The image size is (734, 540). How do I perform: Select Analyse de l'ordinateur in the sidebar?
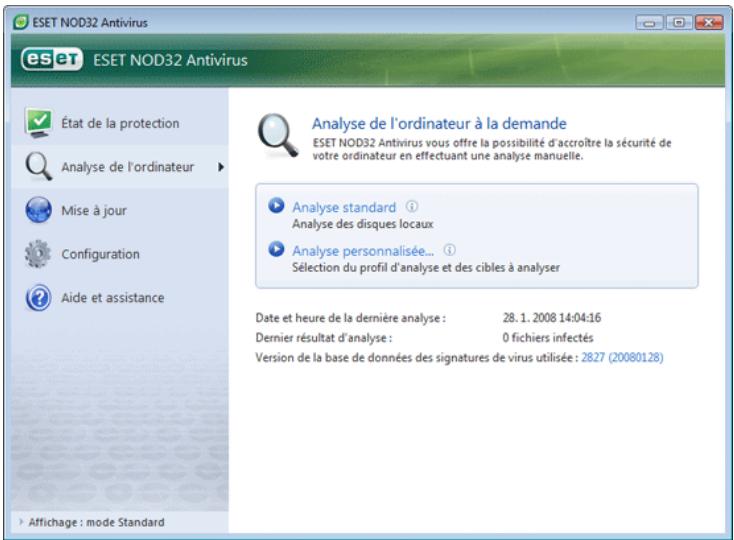tap(120, 167)
